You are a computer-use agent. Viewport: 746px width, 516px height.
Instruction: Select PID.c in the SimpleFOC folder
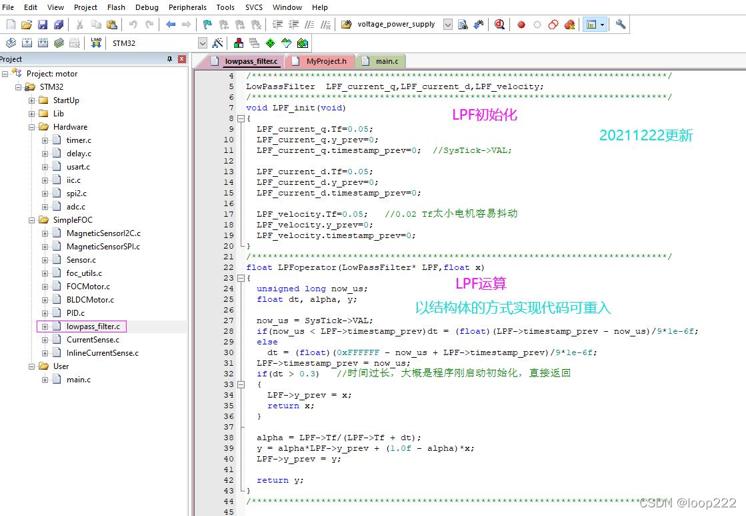pyautogui.click(x=75, y=313)
